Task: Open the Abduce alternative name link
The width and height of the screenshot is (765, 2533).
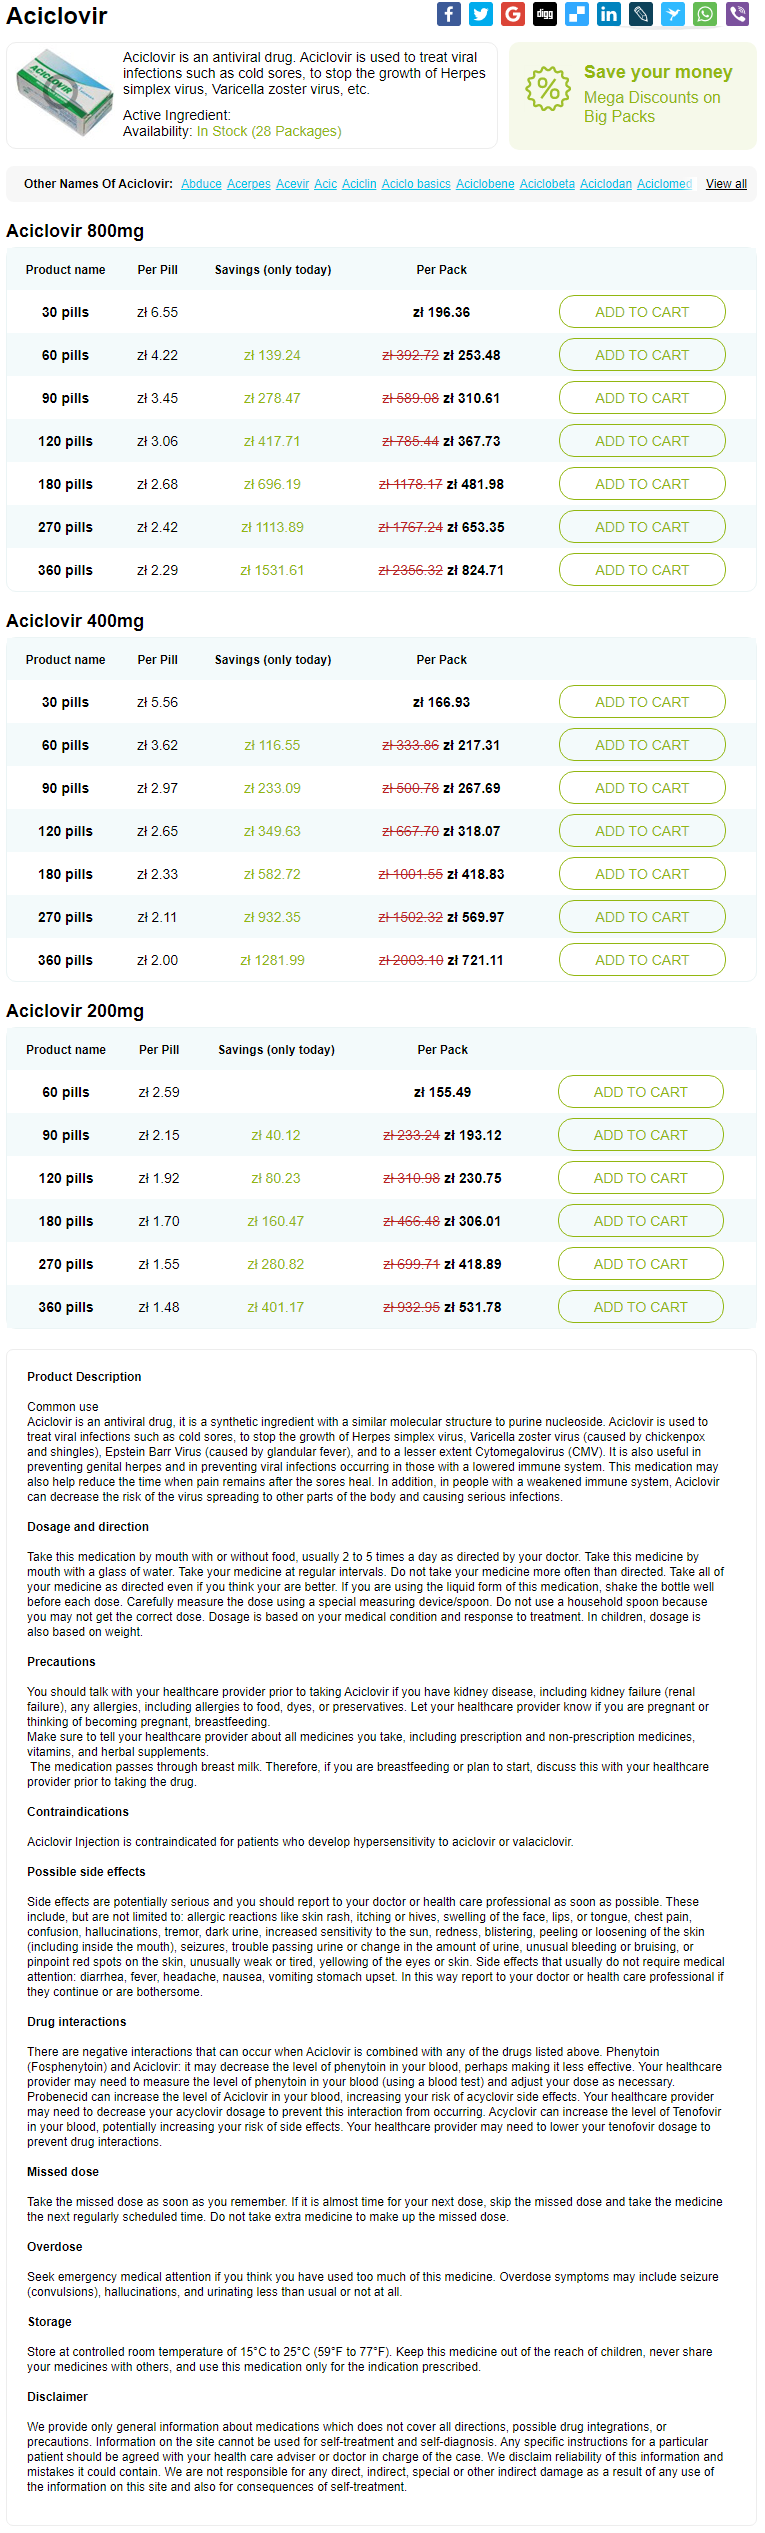Action: pos(201,184)
